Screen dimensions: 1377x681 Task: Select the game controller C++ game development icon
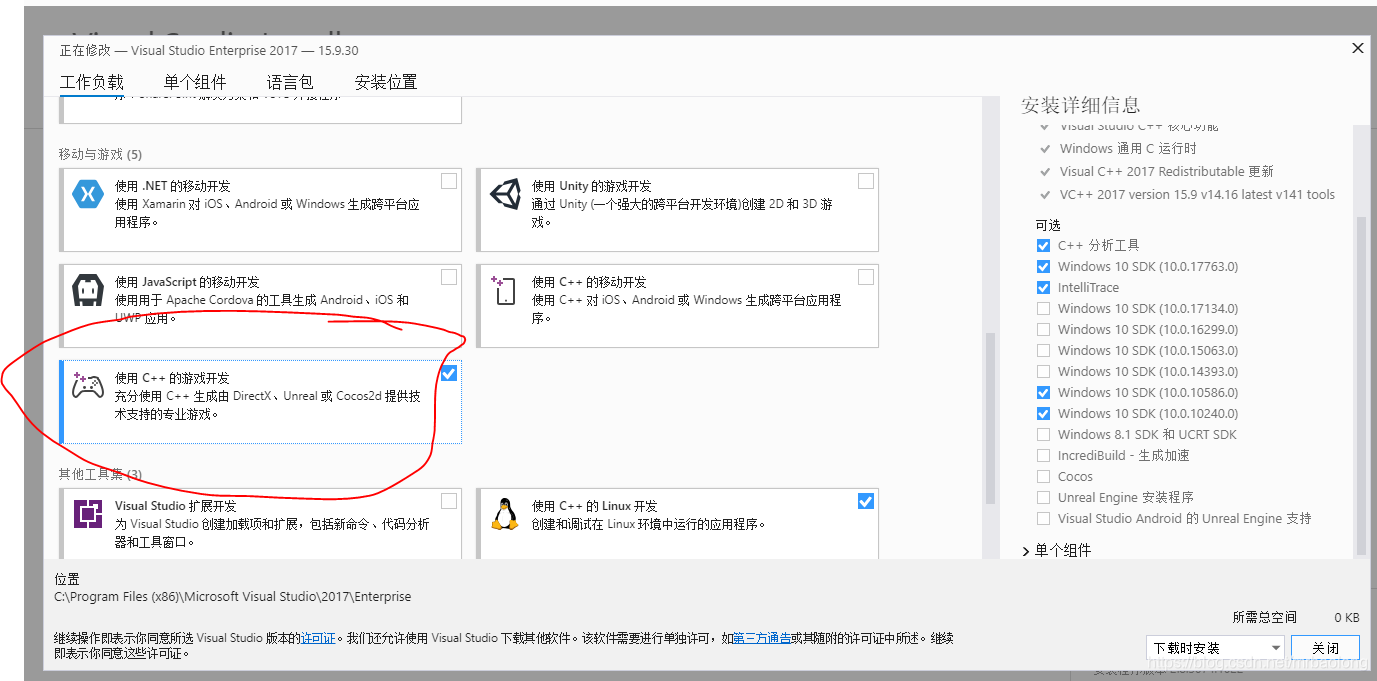pyautogui.click(x=89, y=387)
